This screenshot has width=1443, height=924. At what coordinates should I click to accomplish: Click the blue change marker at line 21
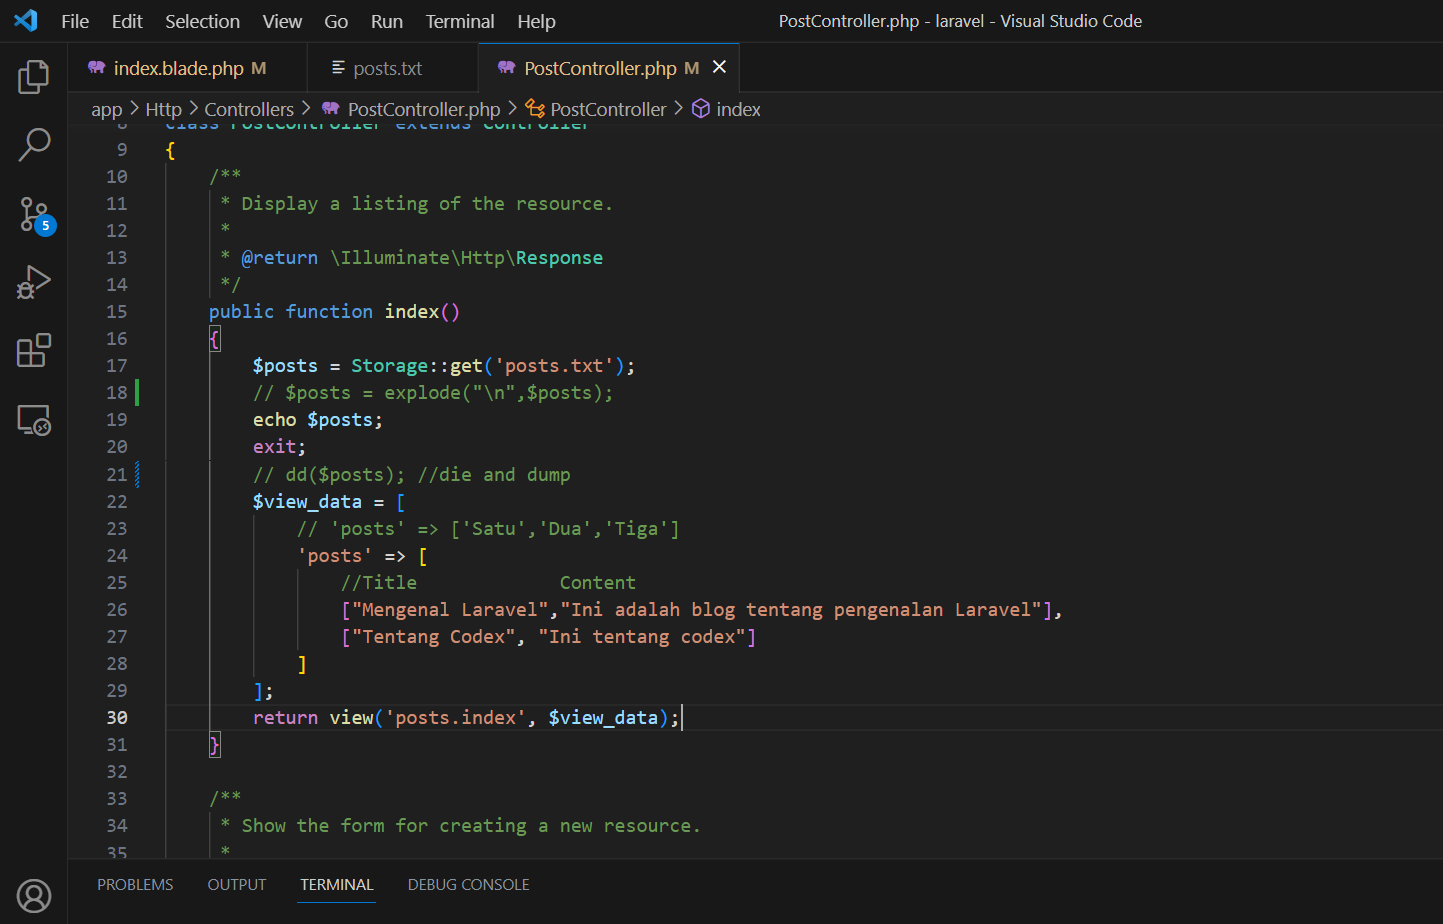pos(137,475)
